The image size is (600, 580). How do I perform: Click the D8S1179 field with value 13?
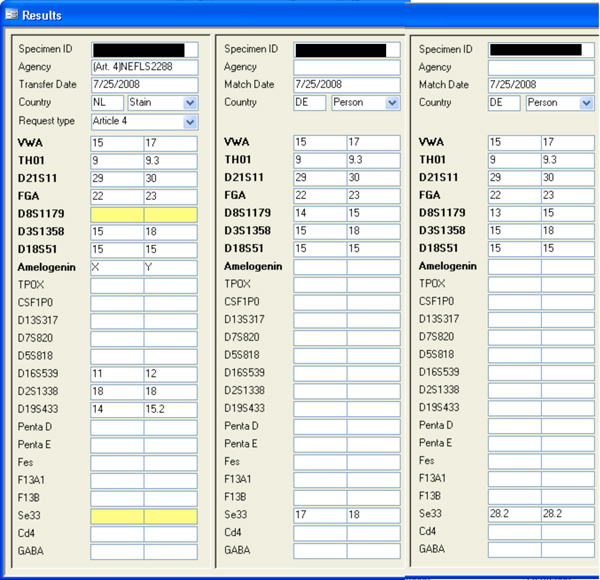tap(514, 214)
